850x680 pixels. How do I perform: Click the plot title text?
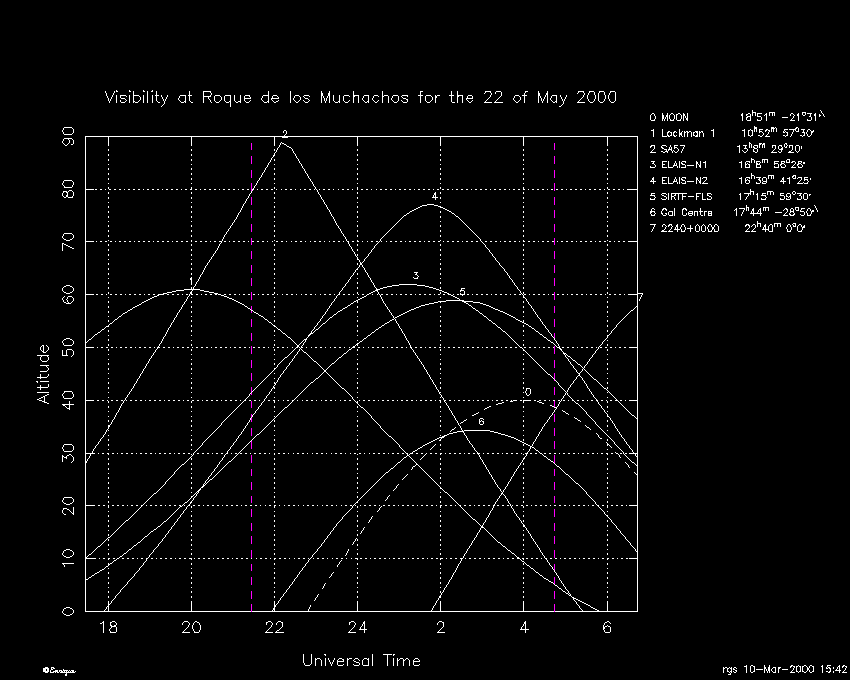pos(360,98)
